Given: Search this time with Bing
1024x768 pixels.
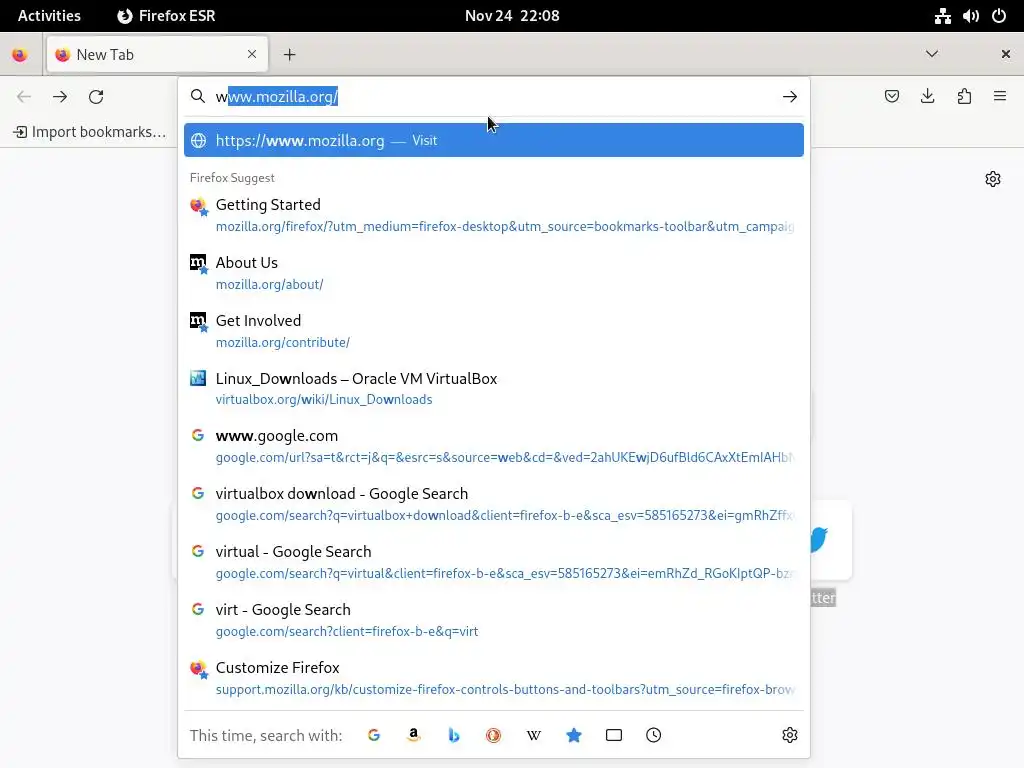Looking at the screenshot, I should (x=454, y=735).
